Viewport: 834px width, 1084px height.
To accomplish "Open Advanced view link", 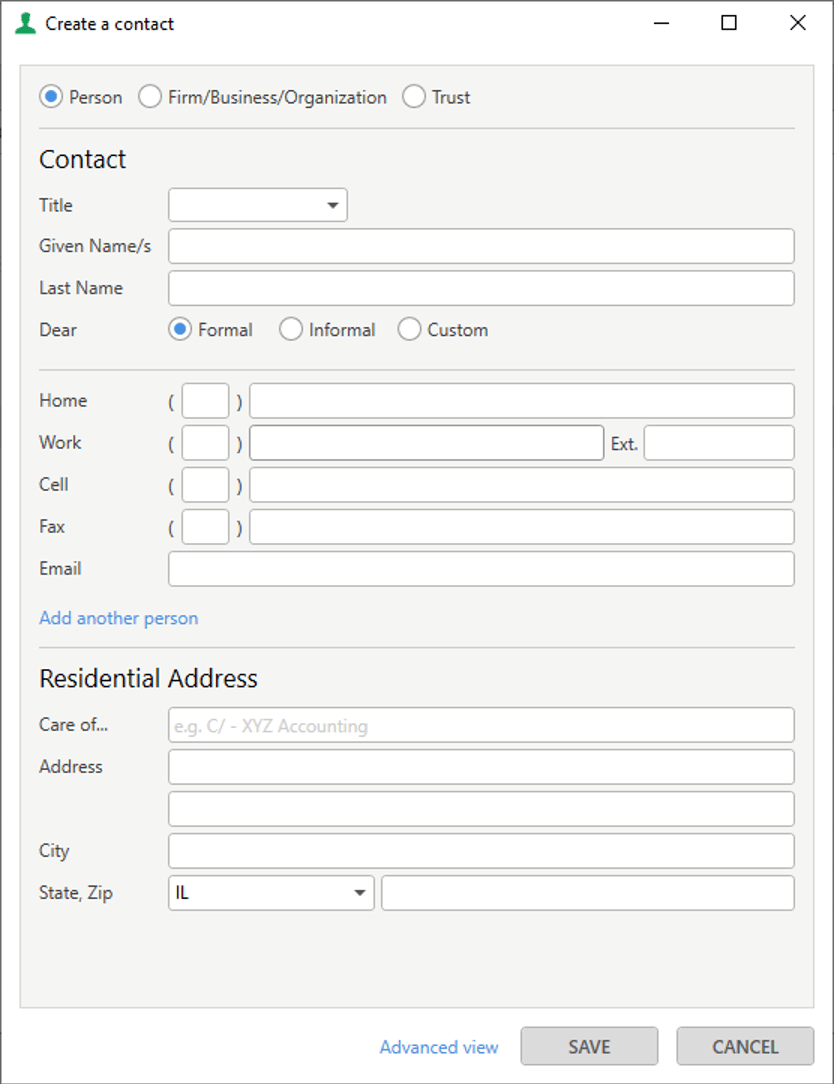I will tap(438, 1047).
